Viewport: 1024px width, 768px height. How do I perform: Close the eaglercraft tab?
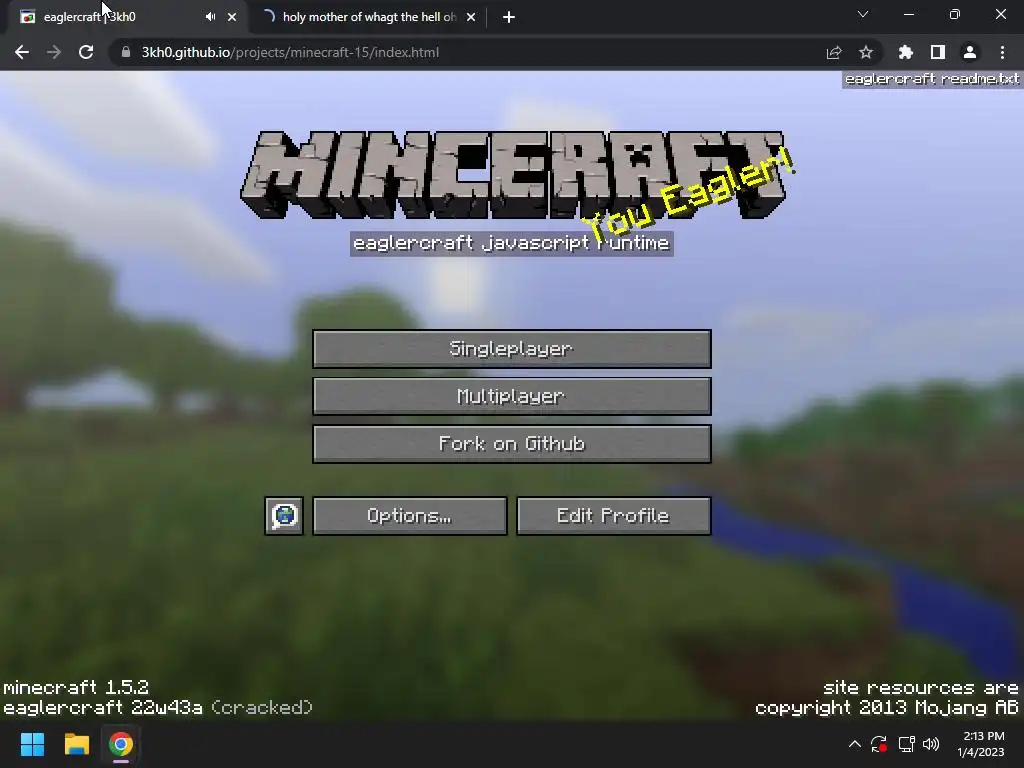pyautogui.click(x=232, y=17)
